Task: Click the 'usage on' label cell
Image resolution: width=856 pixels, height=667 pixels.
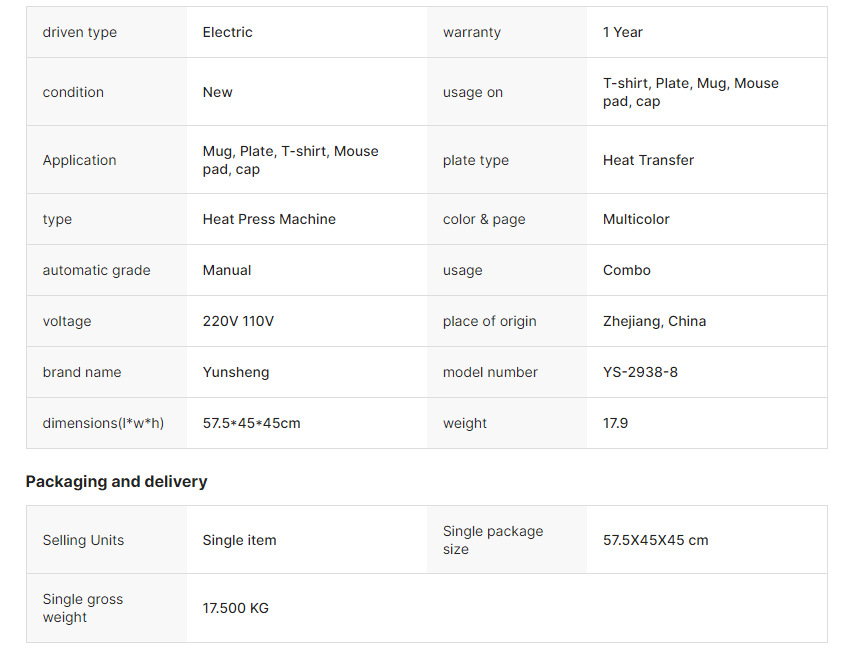Action: point(473,92)
